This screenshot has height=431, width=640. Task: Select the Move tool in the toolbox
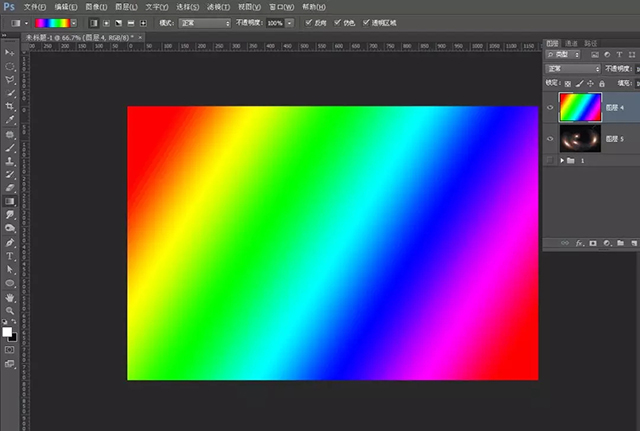[x=10, y=50]
